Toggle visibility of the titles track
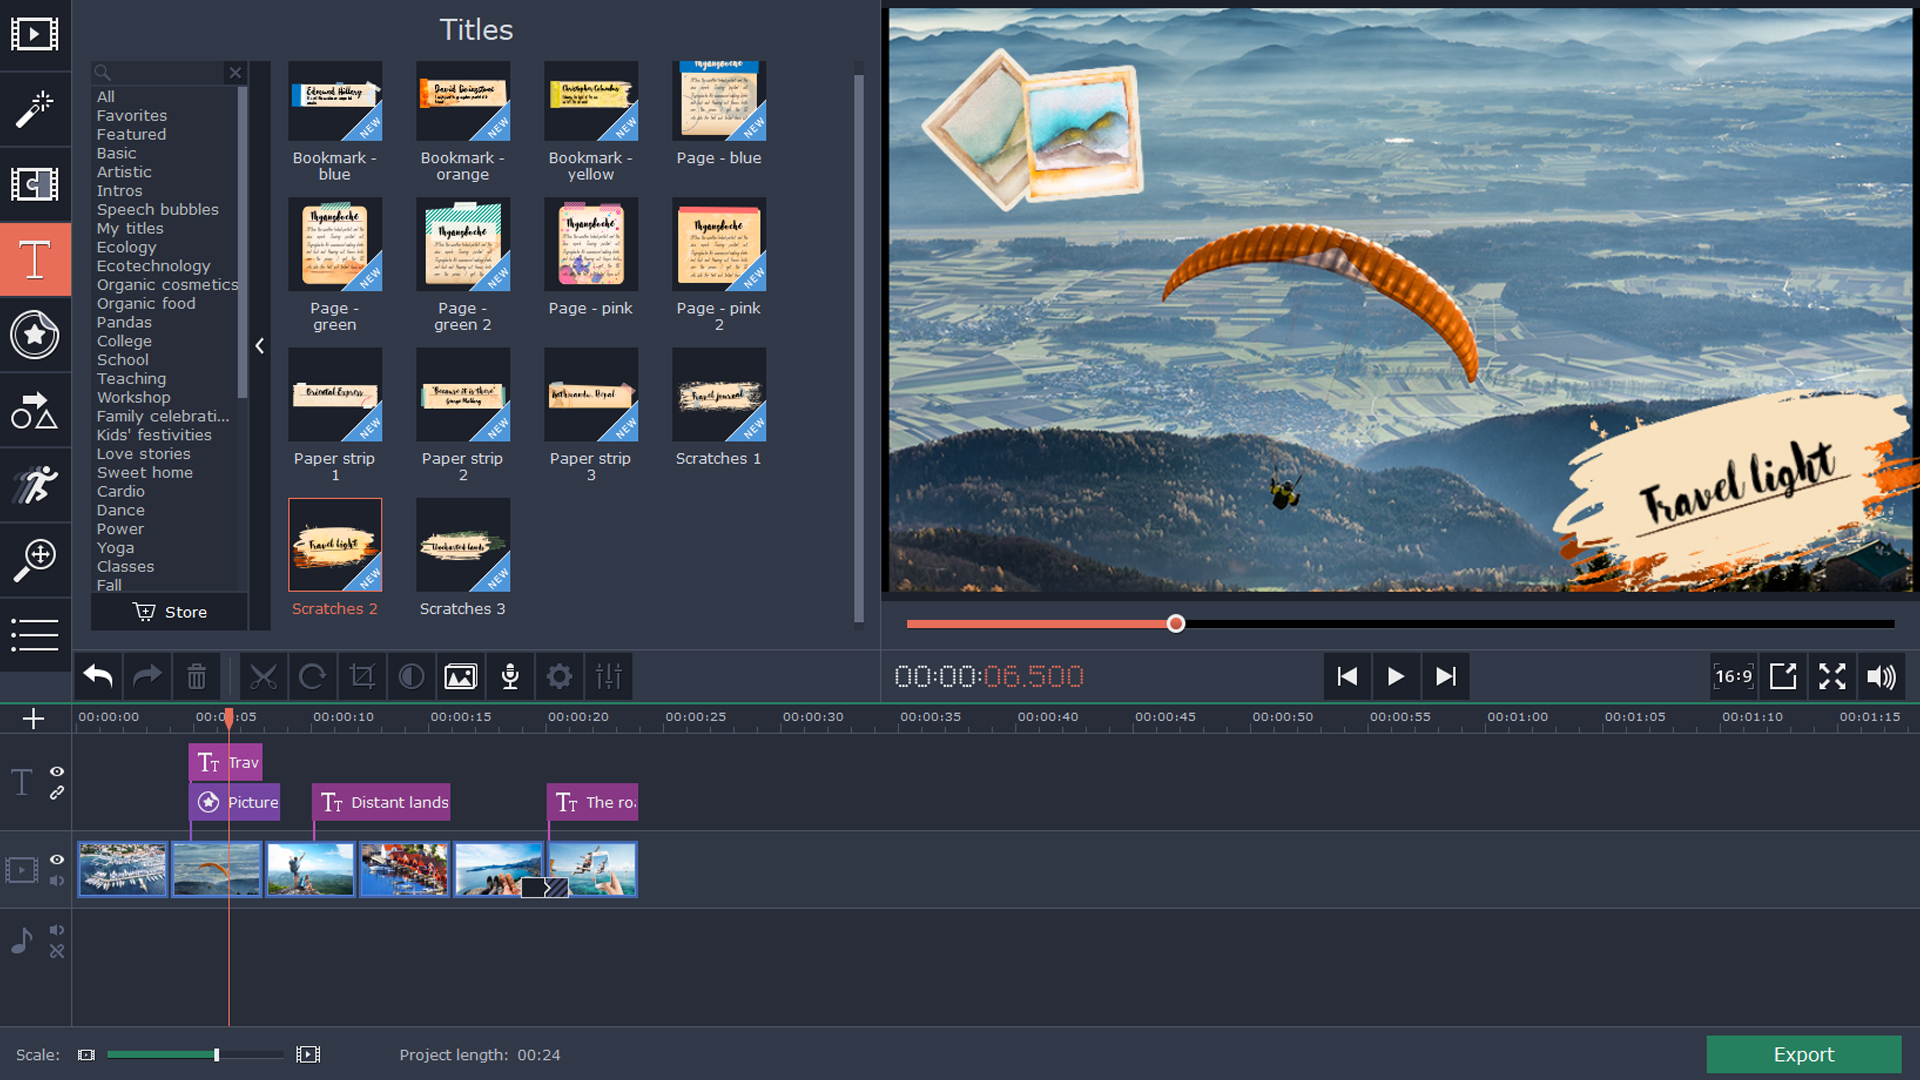This screenshot has width=1920, height=1080. click(x=57, y=771)
